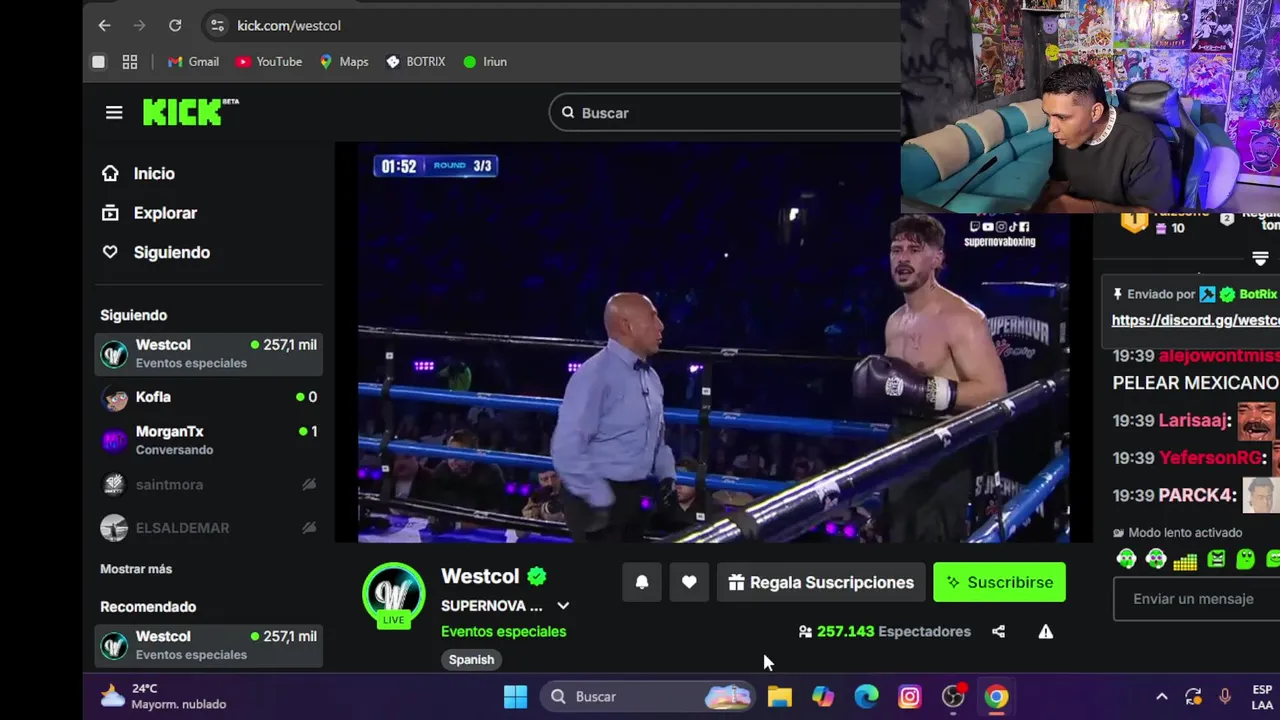This screenshot has height=720, width=1280.
Task: Reload the browser page
Action: pos(175,25)
